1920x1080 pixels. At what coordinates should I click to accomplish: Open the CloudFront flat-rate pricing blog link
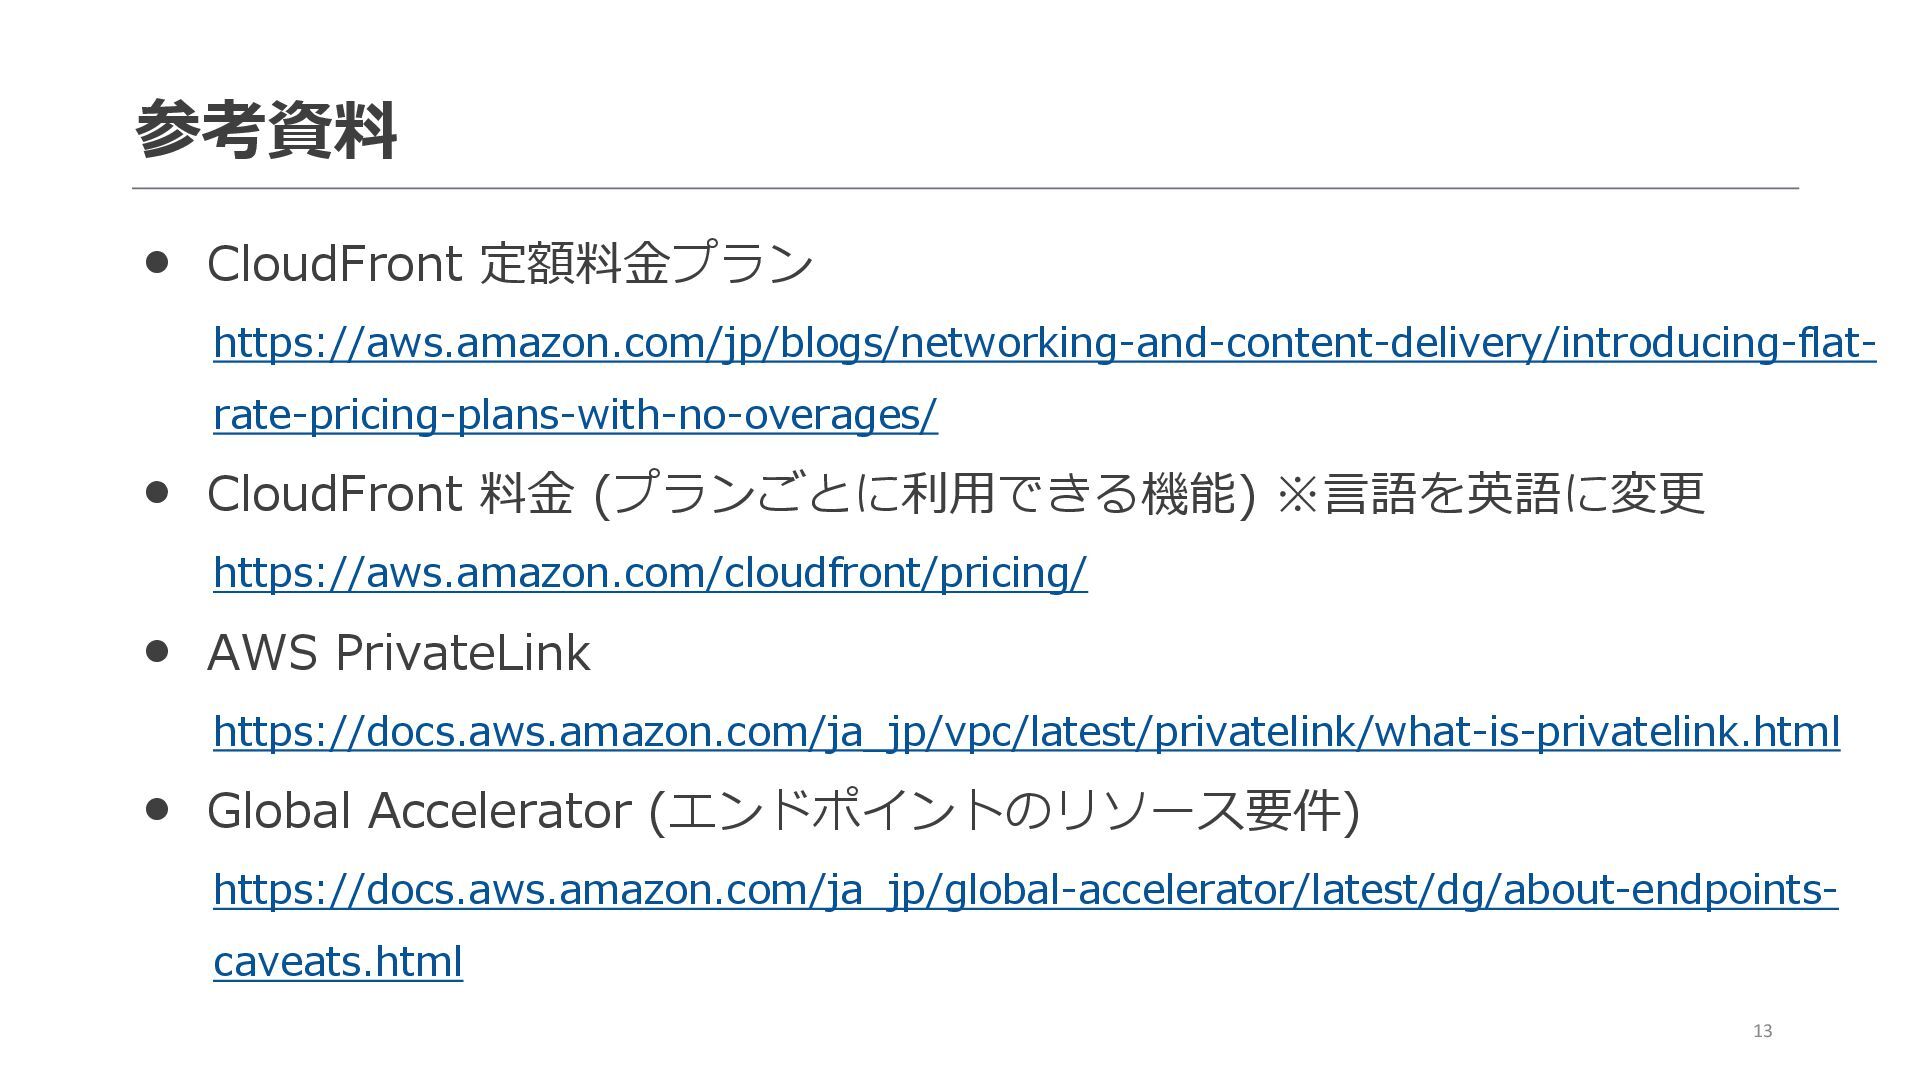(1044, 343)
